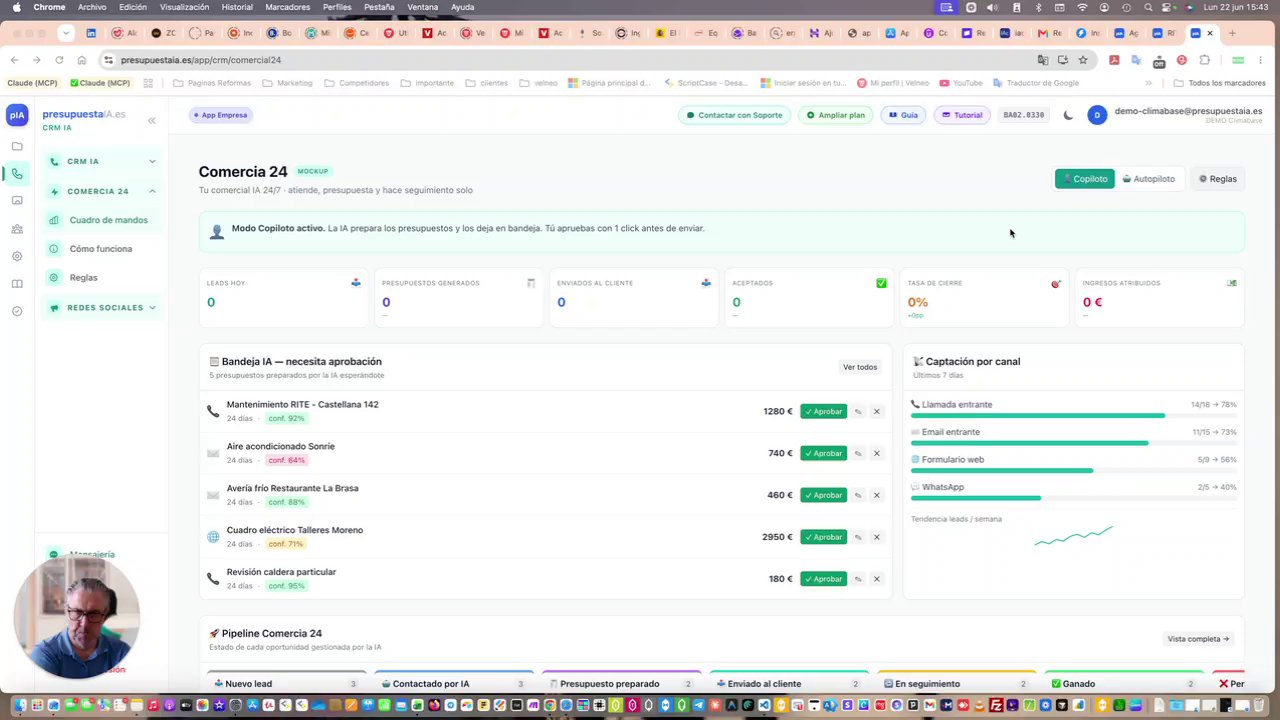
Task: Bookmark this page with star icon
Action: click(1082, 60)
